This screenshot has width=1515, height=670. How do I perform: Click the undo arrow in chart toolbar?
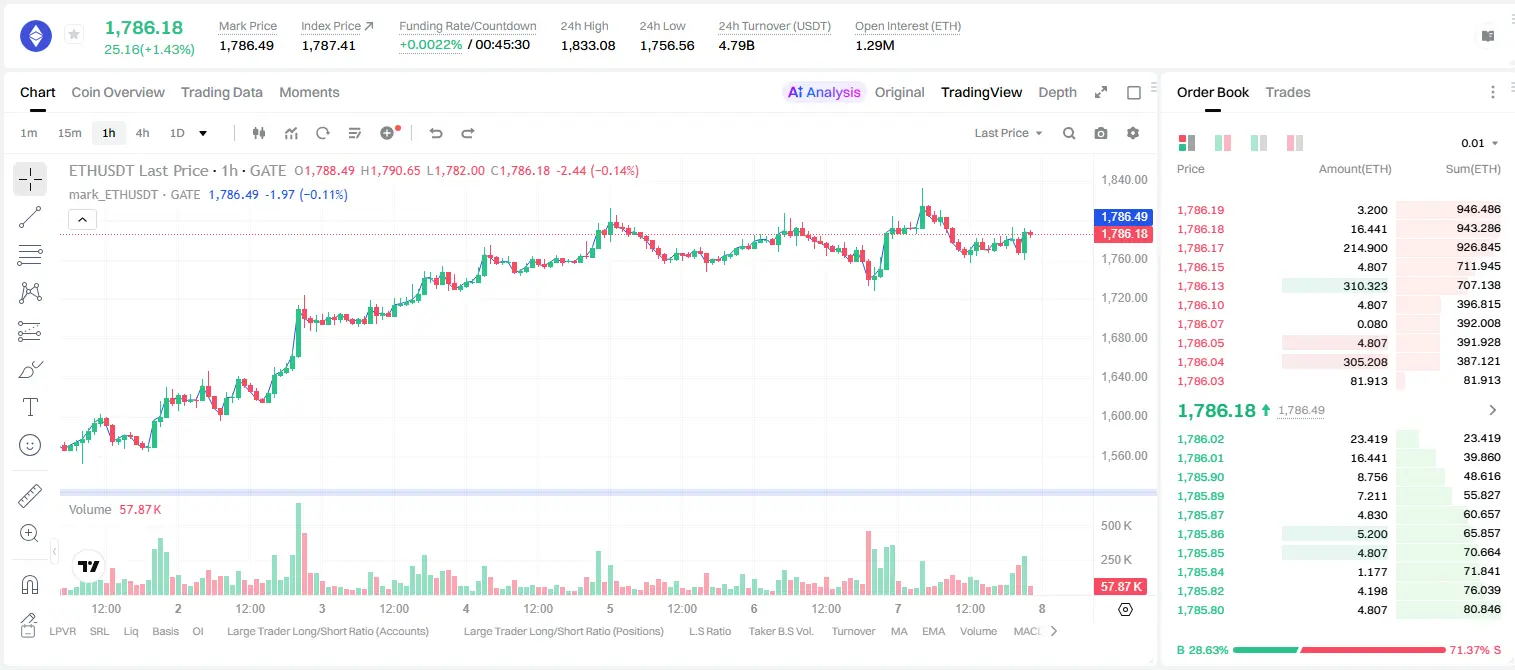click(435, 133)
